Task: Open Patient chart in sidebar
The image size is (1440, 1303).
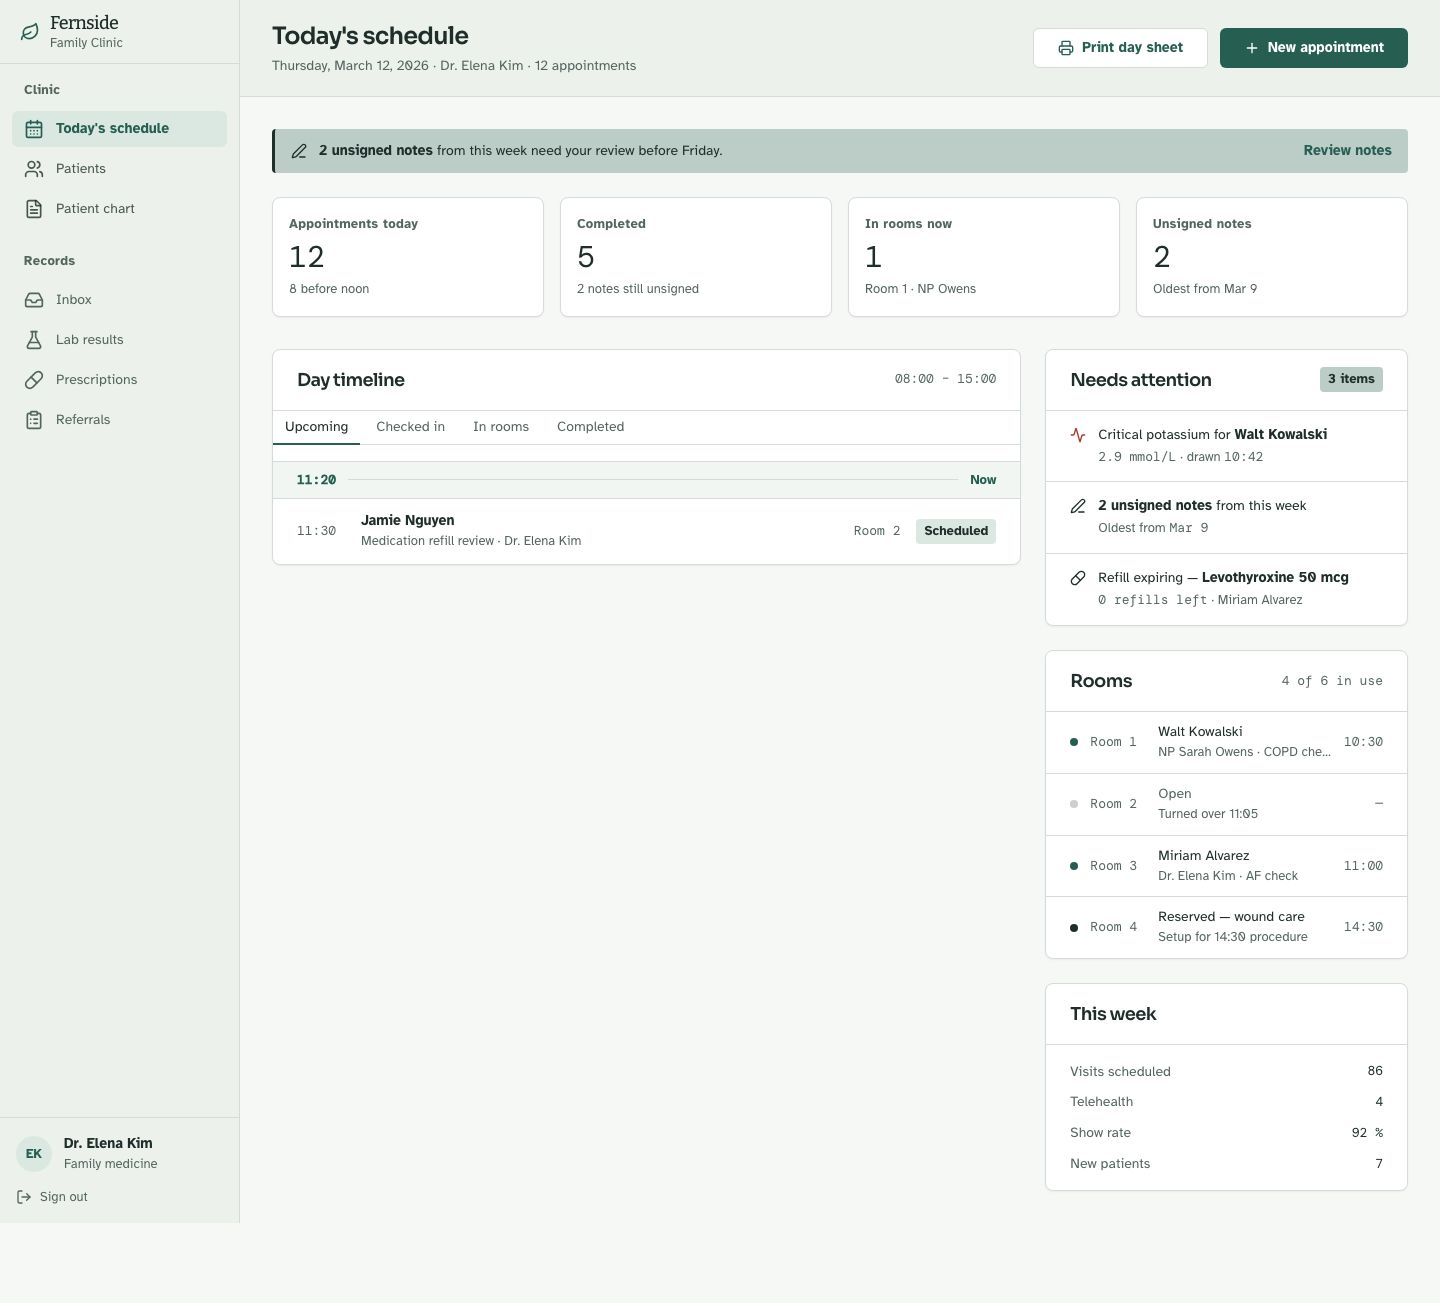Action: [x=120, y=209]
